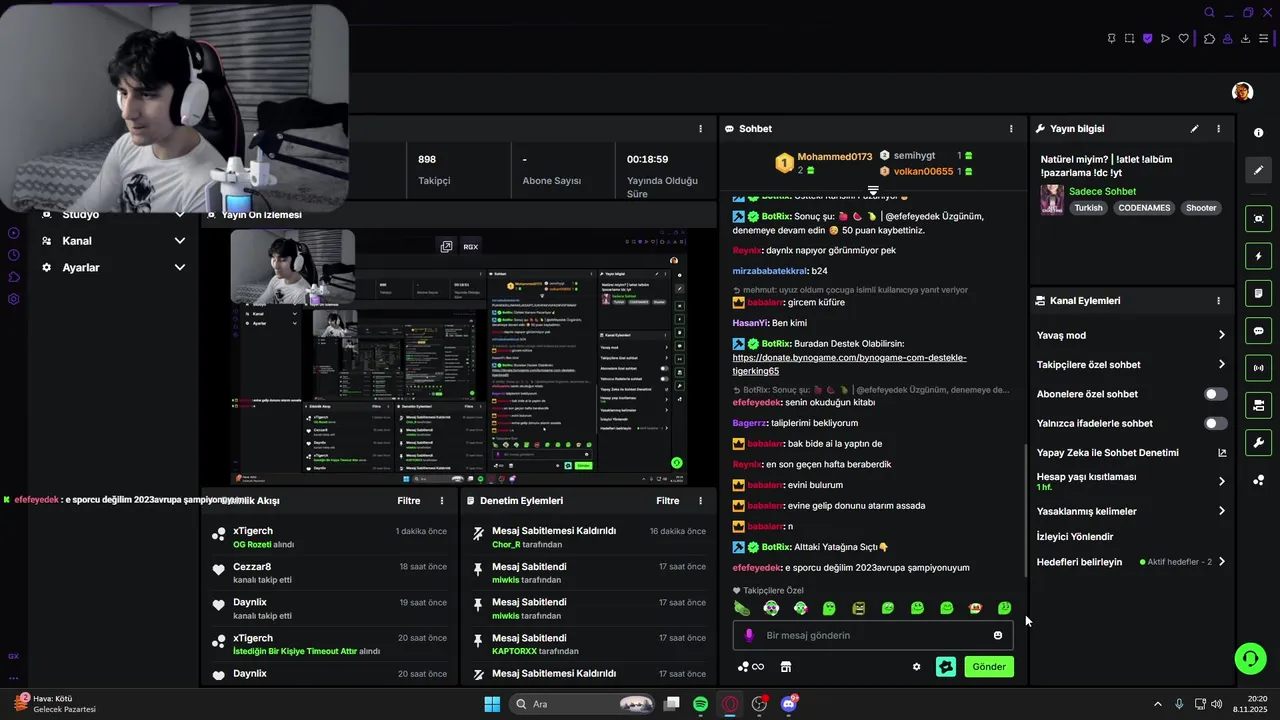1280x720 pixels.
Task: Open the bynogame donation link
Action: tap(849, 364)
